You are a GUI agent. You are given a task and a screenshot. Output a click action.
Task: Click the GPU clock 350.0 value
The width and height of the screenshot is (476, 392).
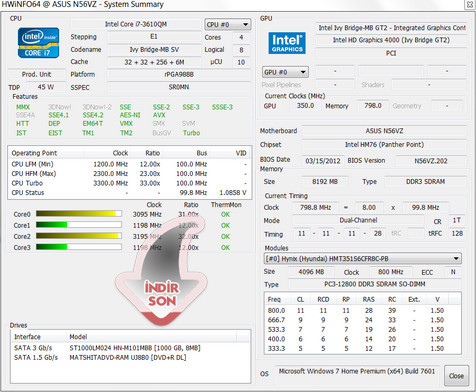click(305, 106)
